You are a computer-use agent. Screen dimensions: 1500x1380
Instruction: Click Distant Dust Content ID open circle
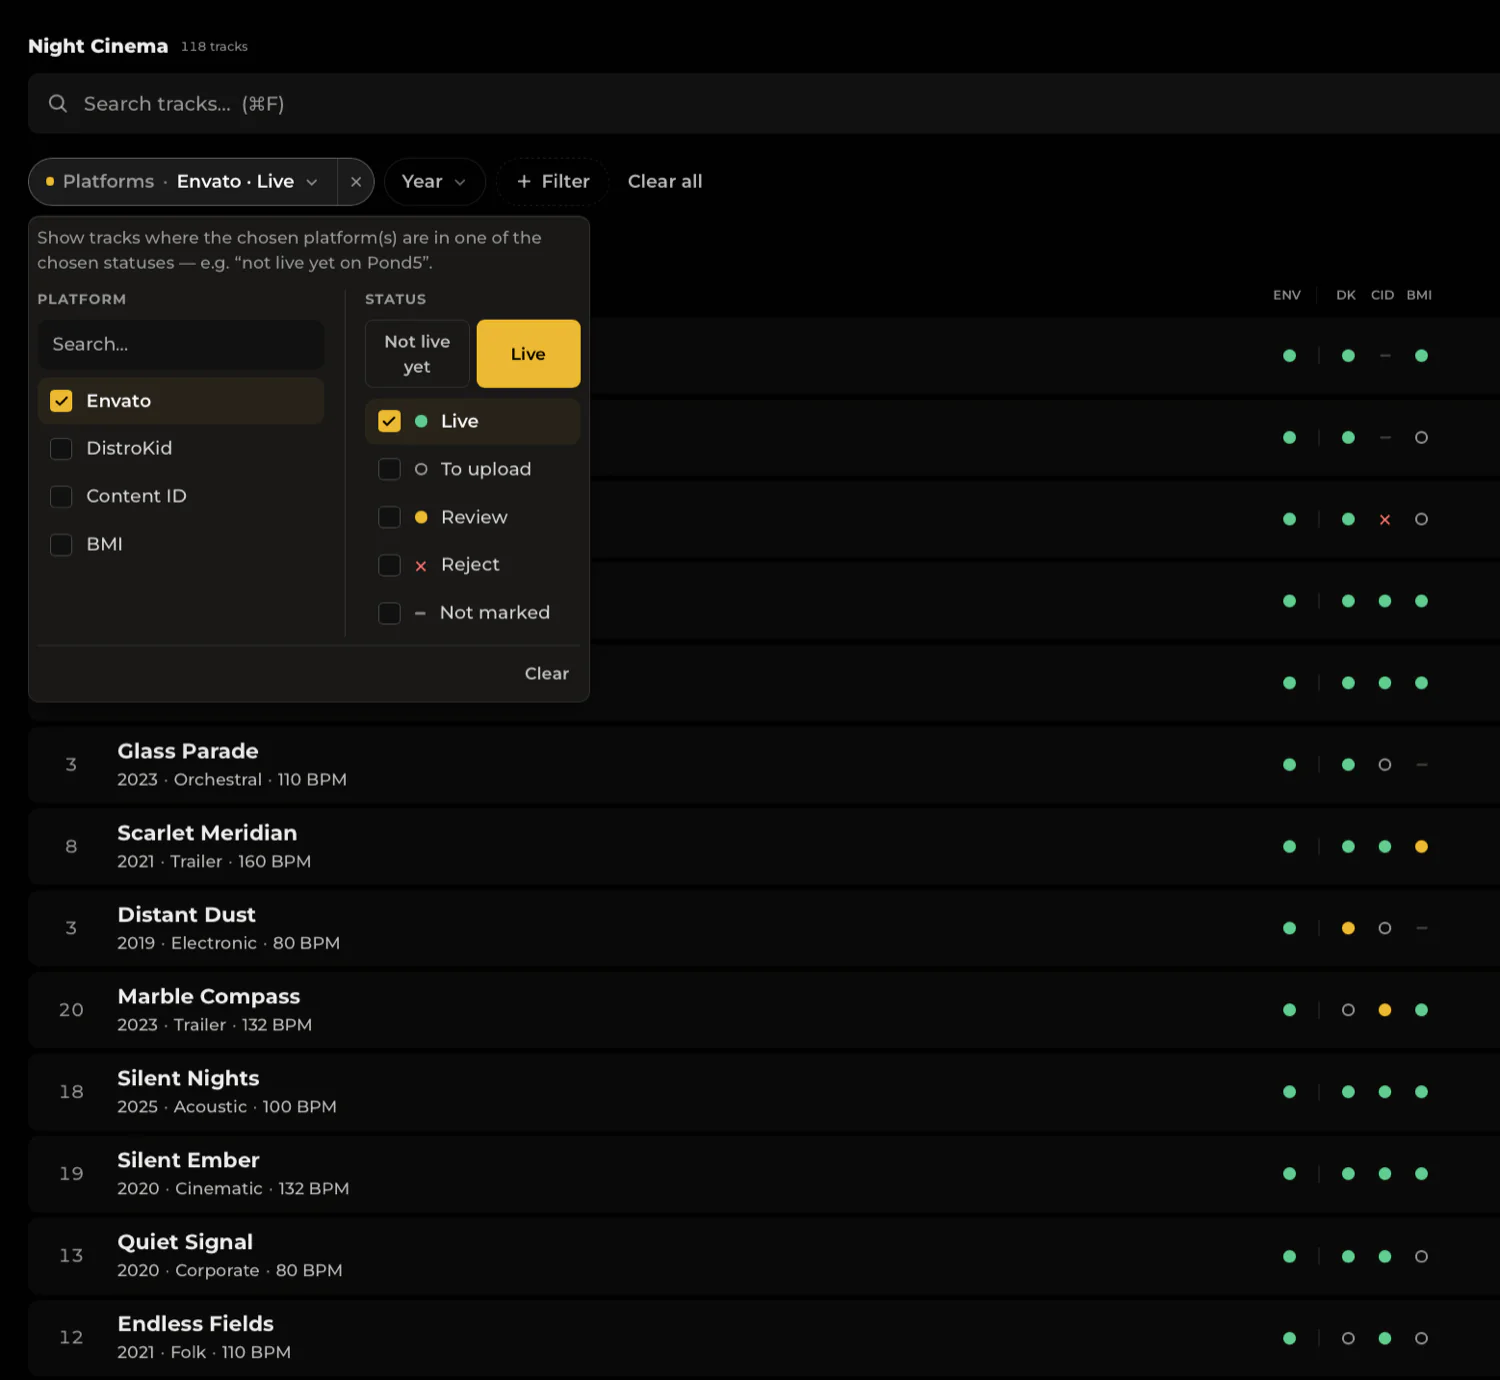coord(1385,928)
